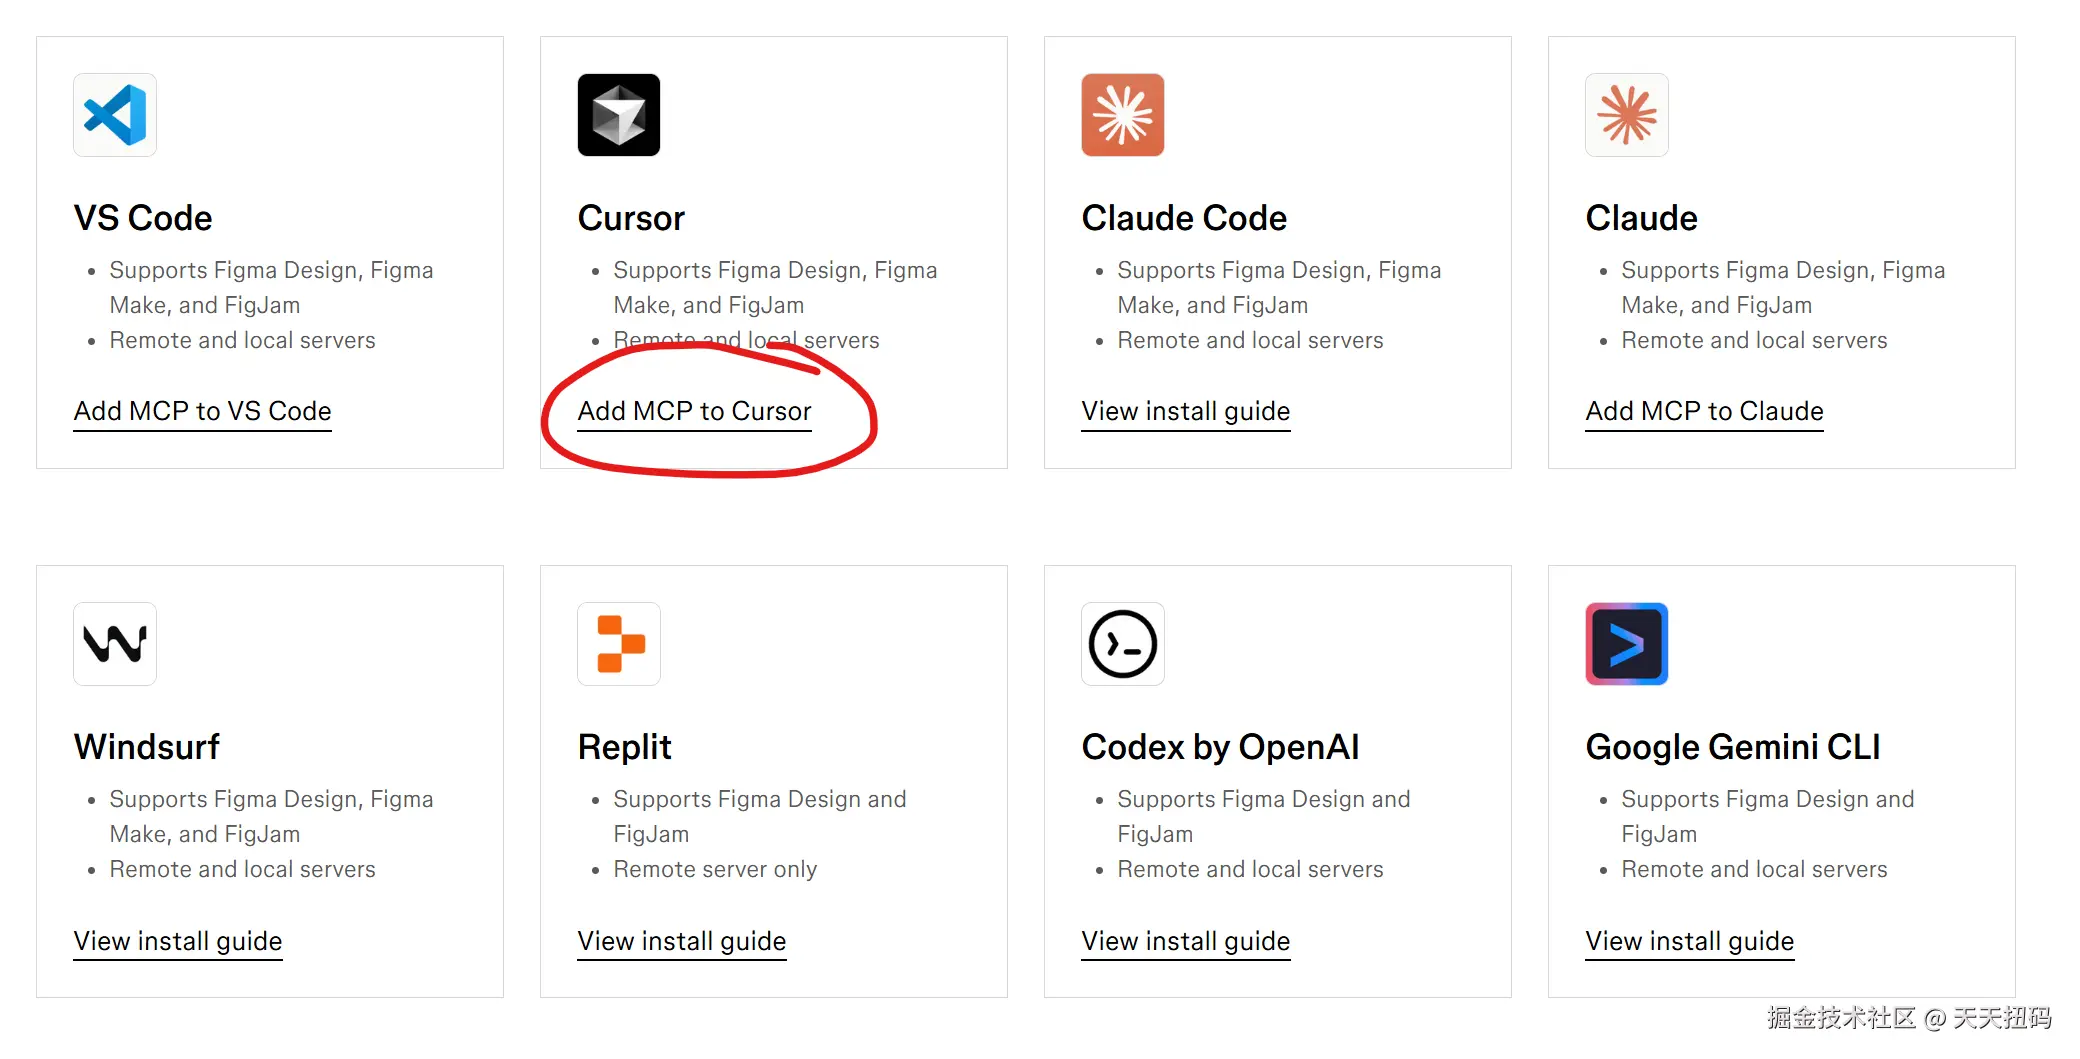Click the Codex by OpenAI terminal icon

click(x=1123, y=644)
